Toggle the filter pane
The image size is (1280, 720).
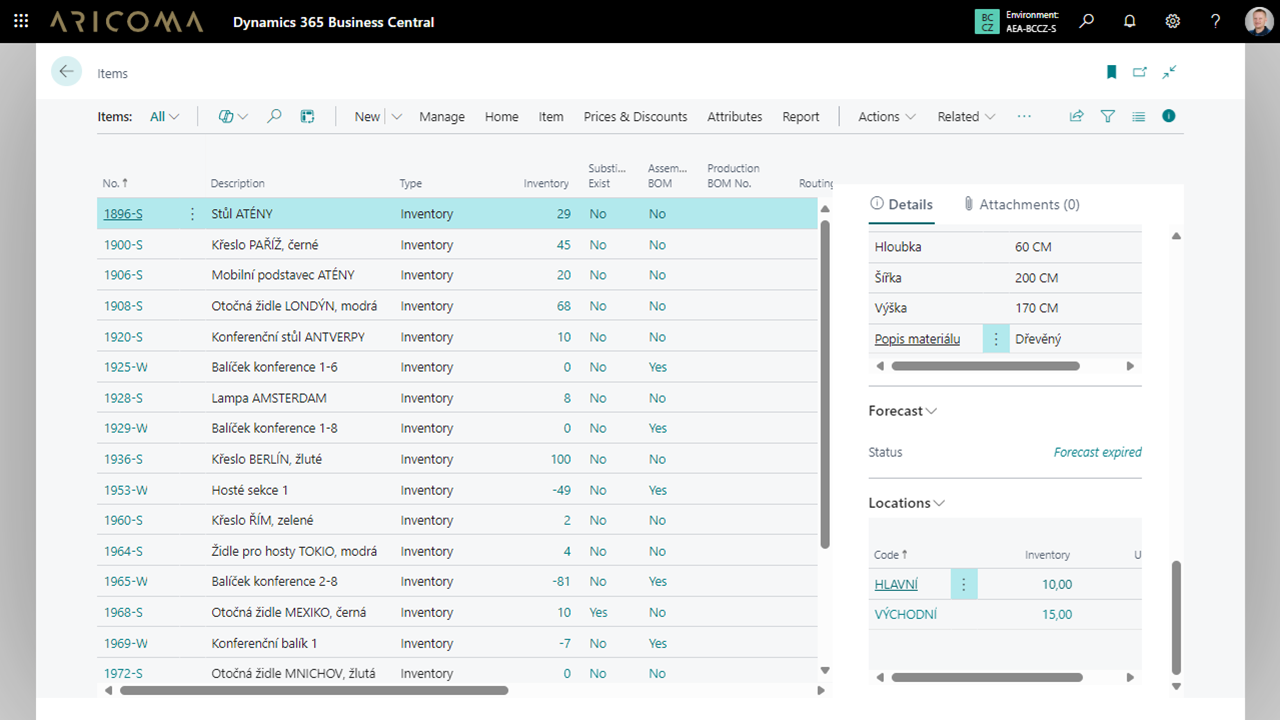tap(1108, 116)
